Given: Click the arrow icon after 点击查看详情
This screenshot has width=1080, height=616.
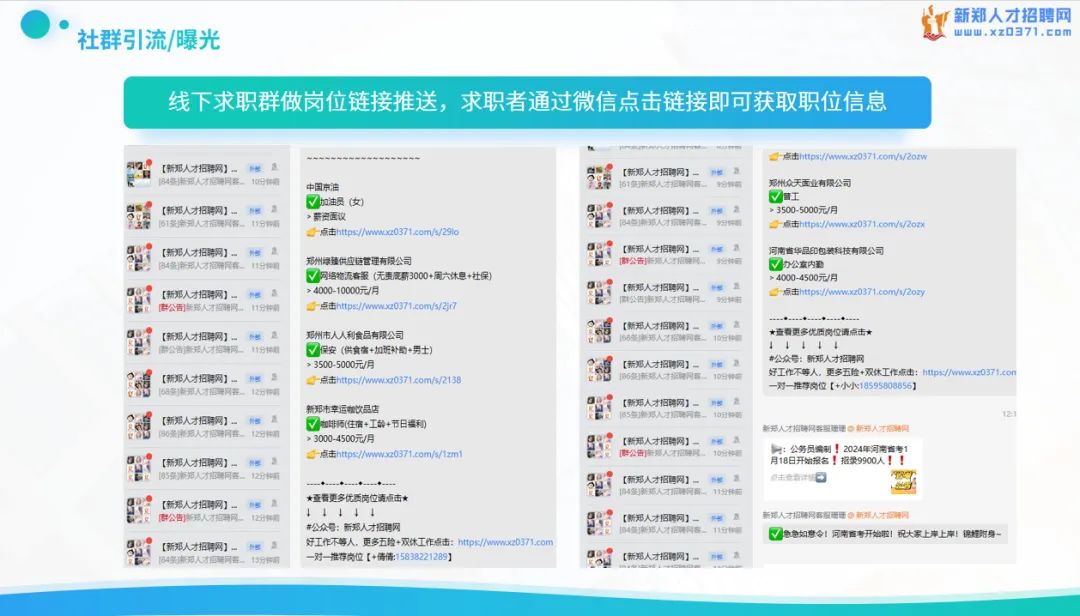Looking at the screenshot, I should (x=820, y=477).
